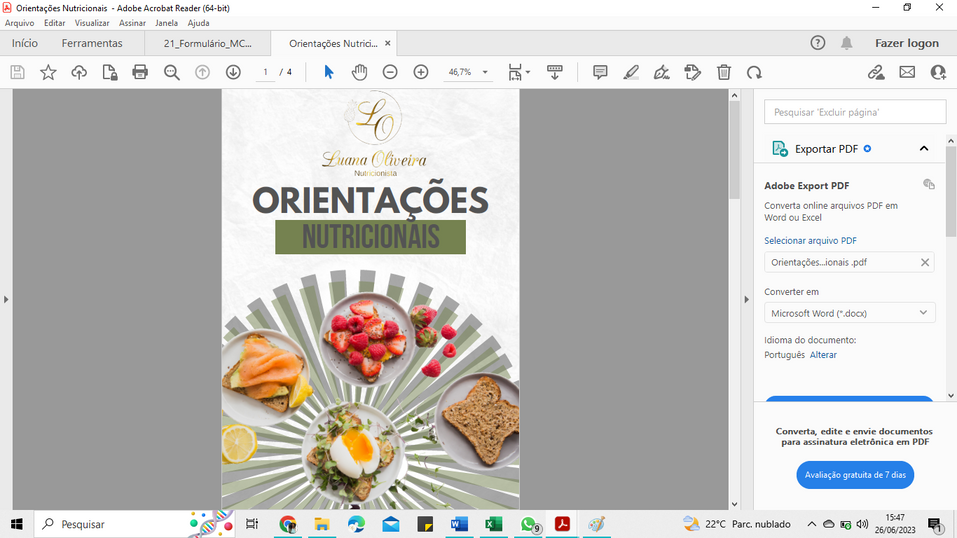Open Task View in taskbar
Screen dimensions: 957x538
251,524
